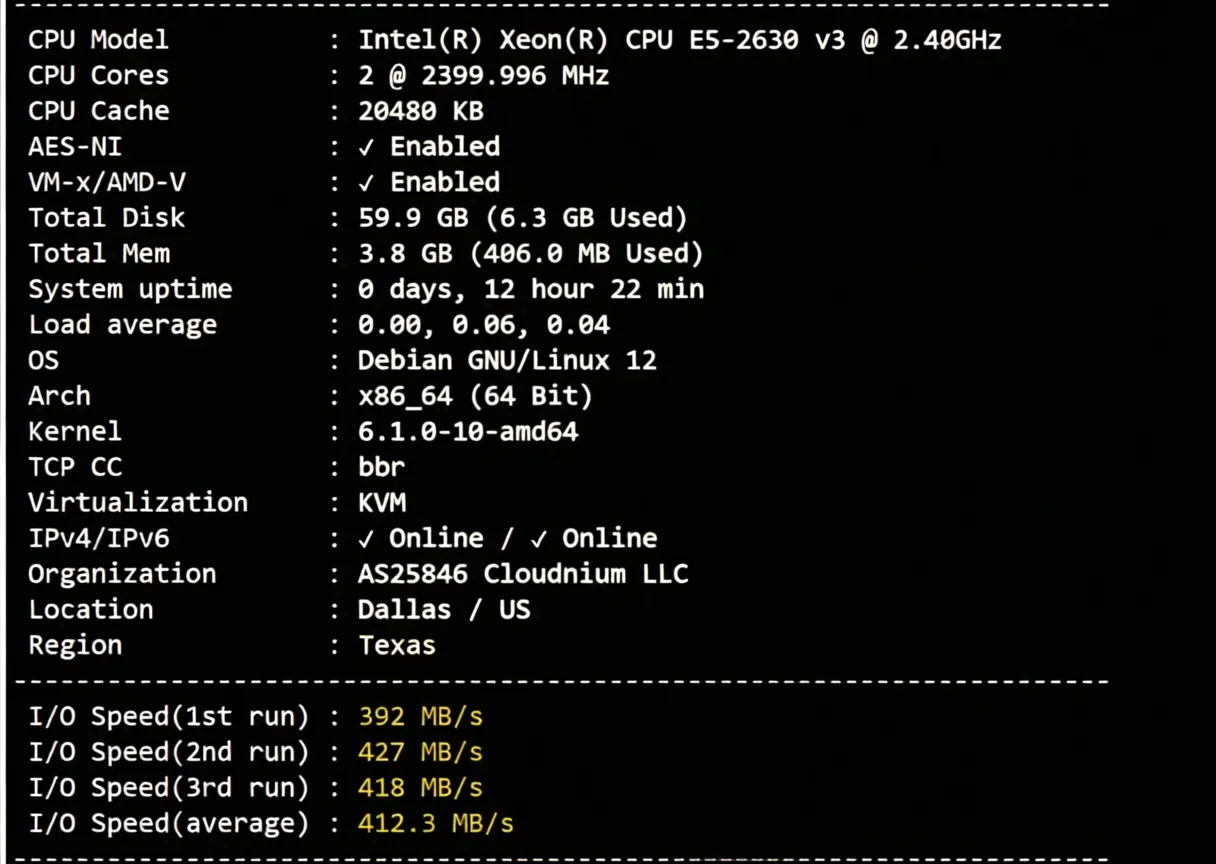Select the text 'Intel(R) Xeon(R) CPU E5-2630 v3 @ 2.40GHz'

(x=680, y=40)
